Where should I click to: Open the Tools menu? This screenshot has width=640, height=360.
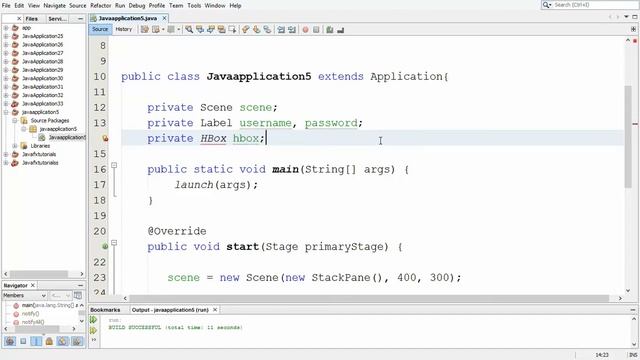(194, 6)
